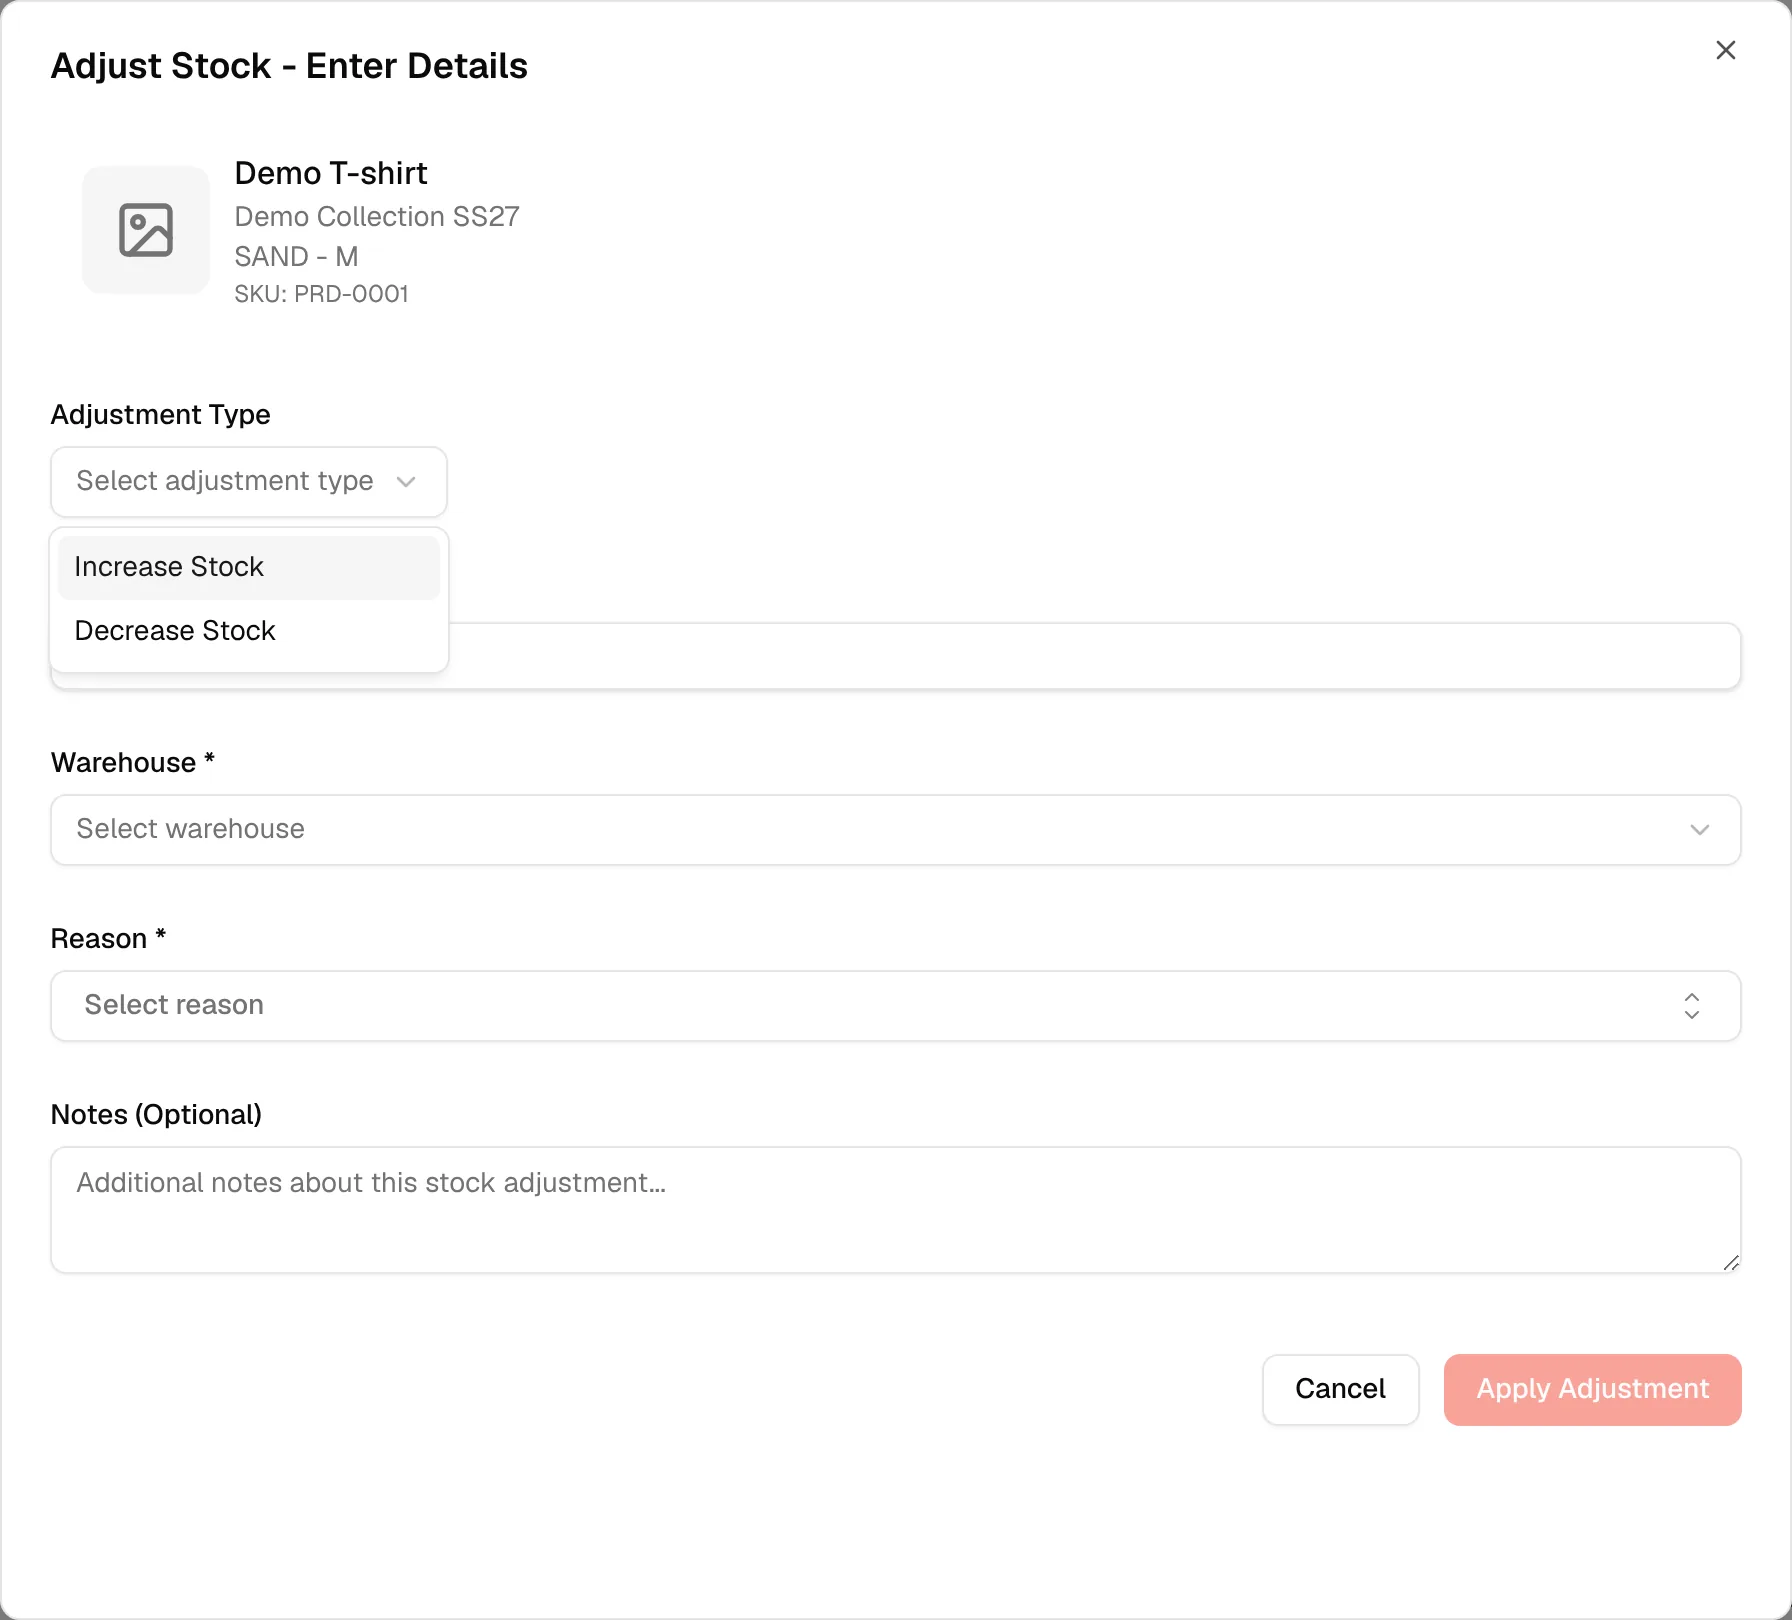Click the Notes text area
The width and height of the screenshot is (1792, 1620).
[x=896, y=1210]
